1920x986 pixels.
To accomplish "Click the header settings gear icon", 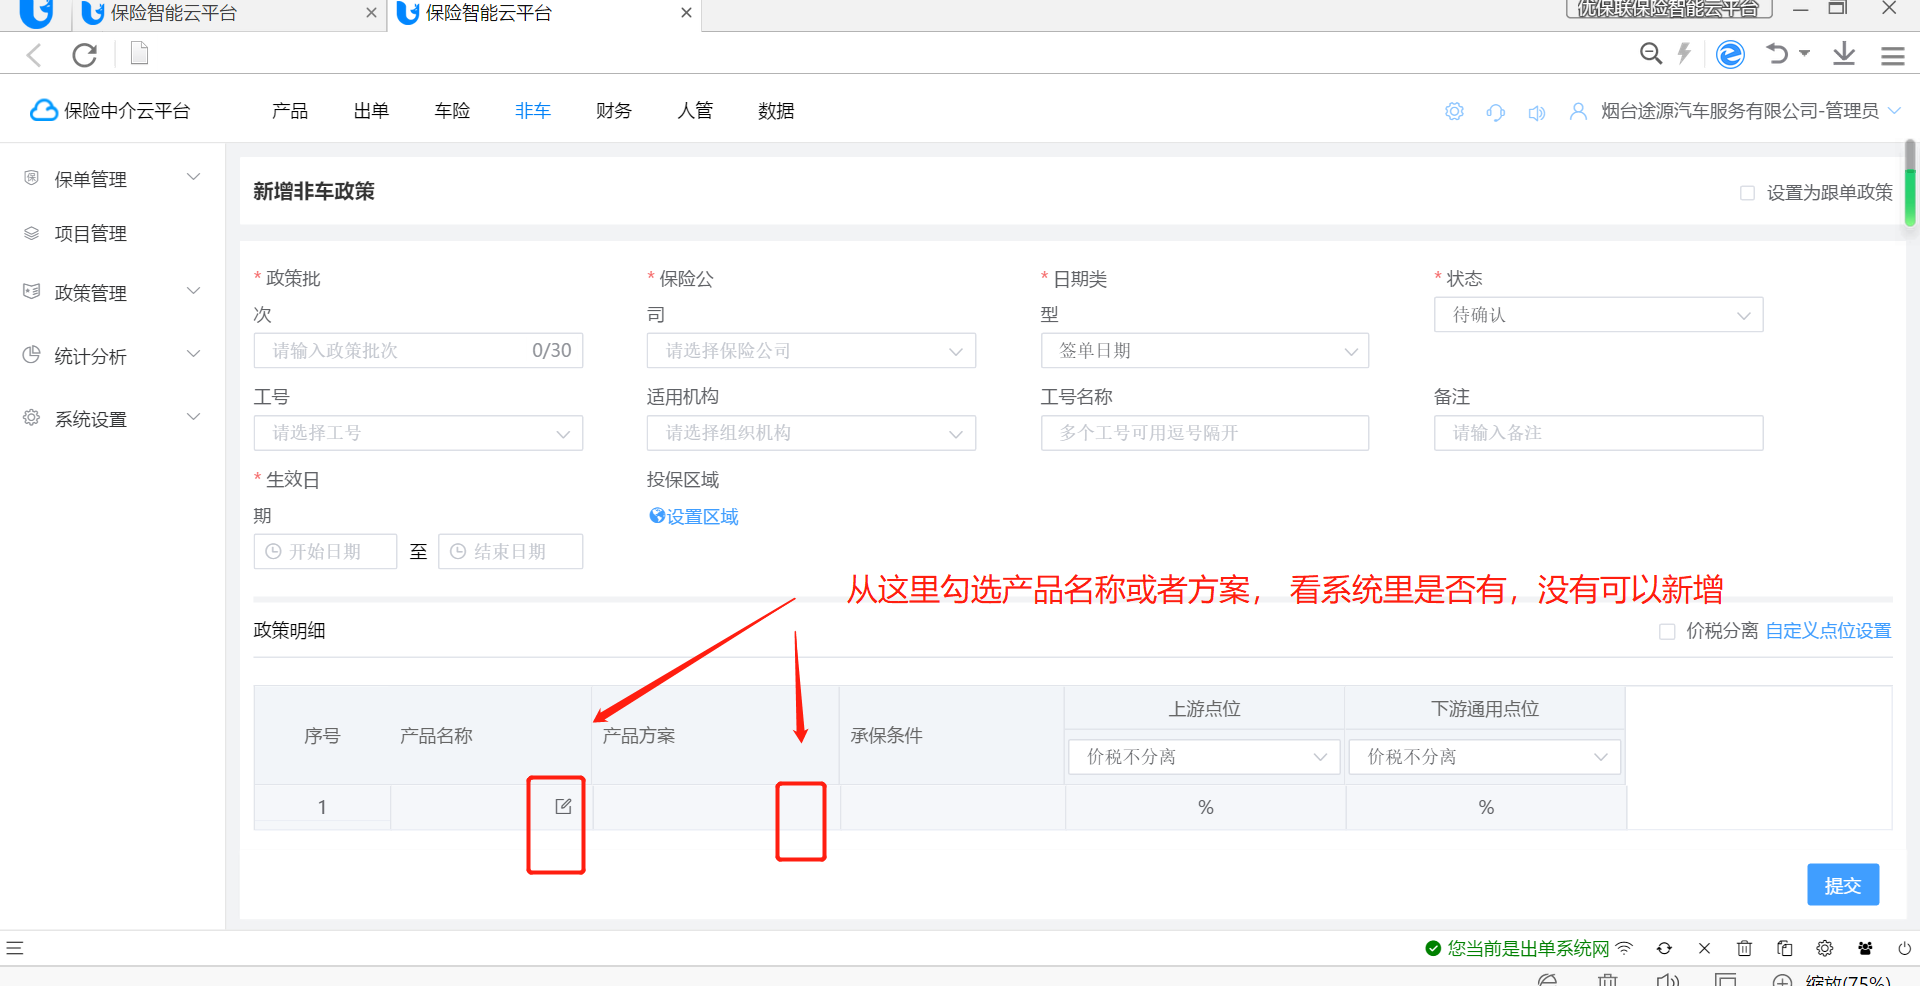I will (x=1454, y=111).
